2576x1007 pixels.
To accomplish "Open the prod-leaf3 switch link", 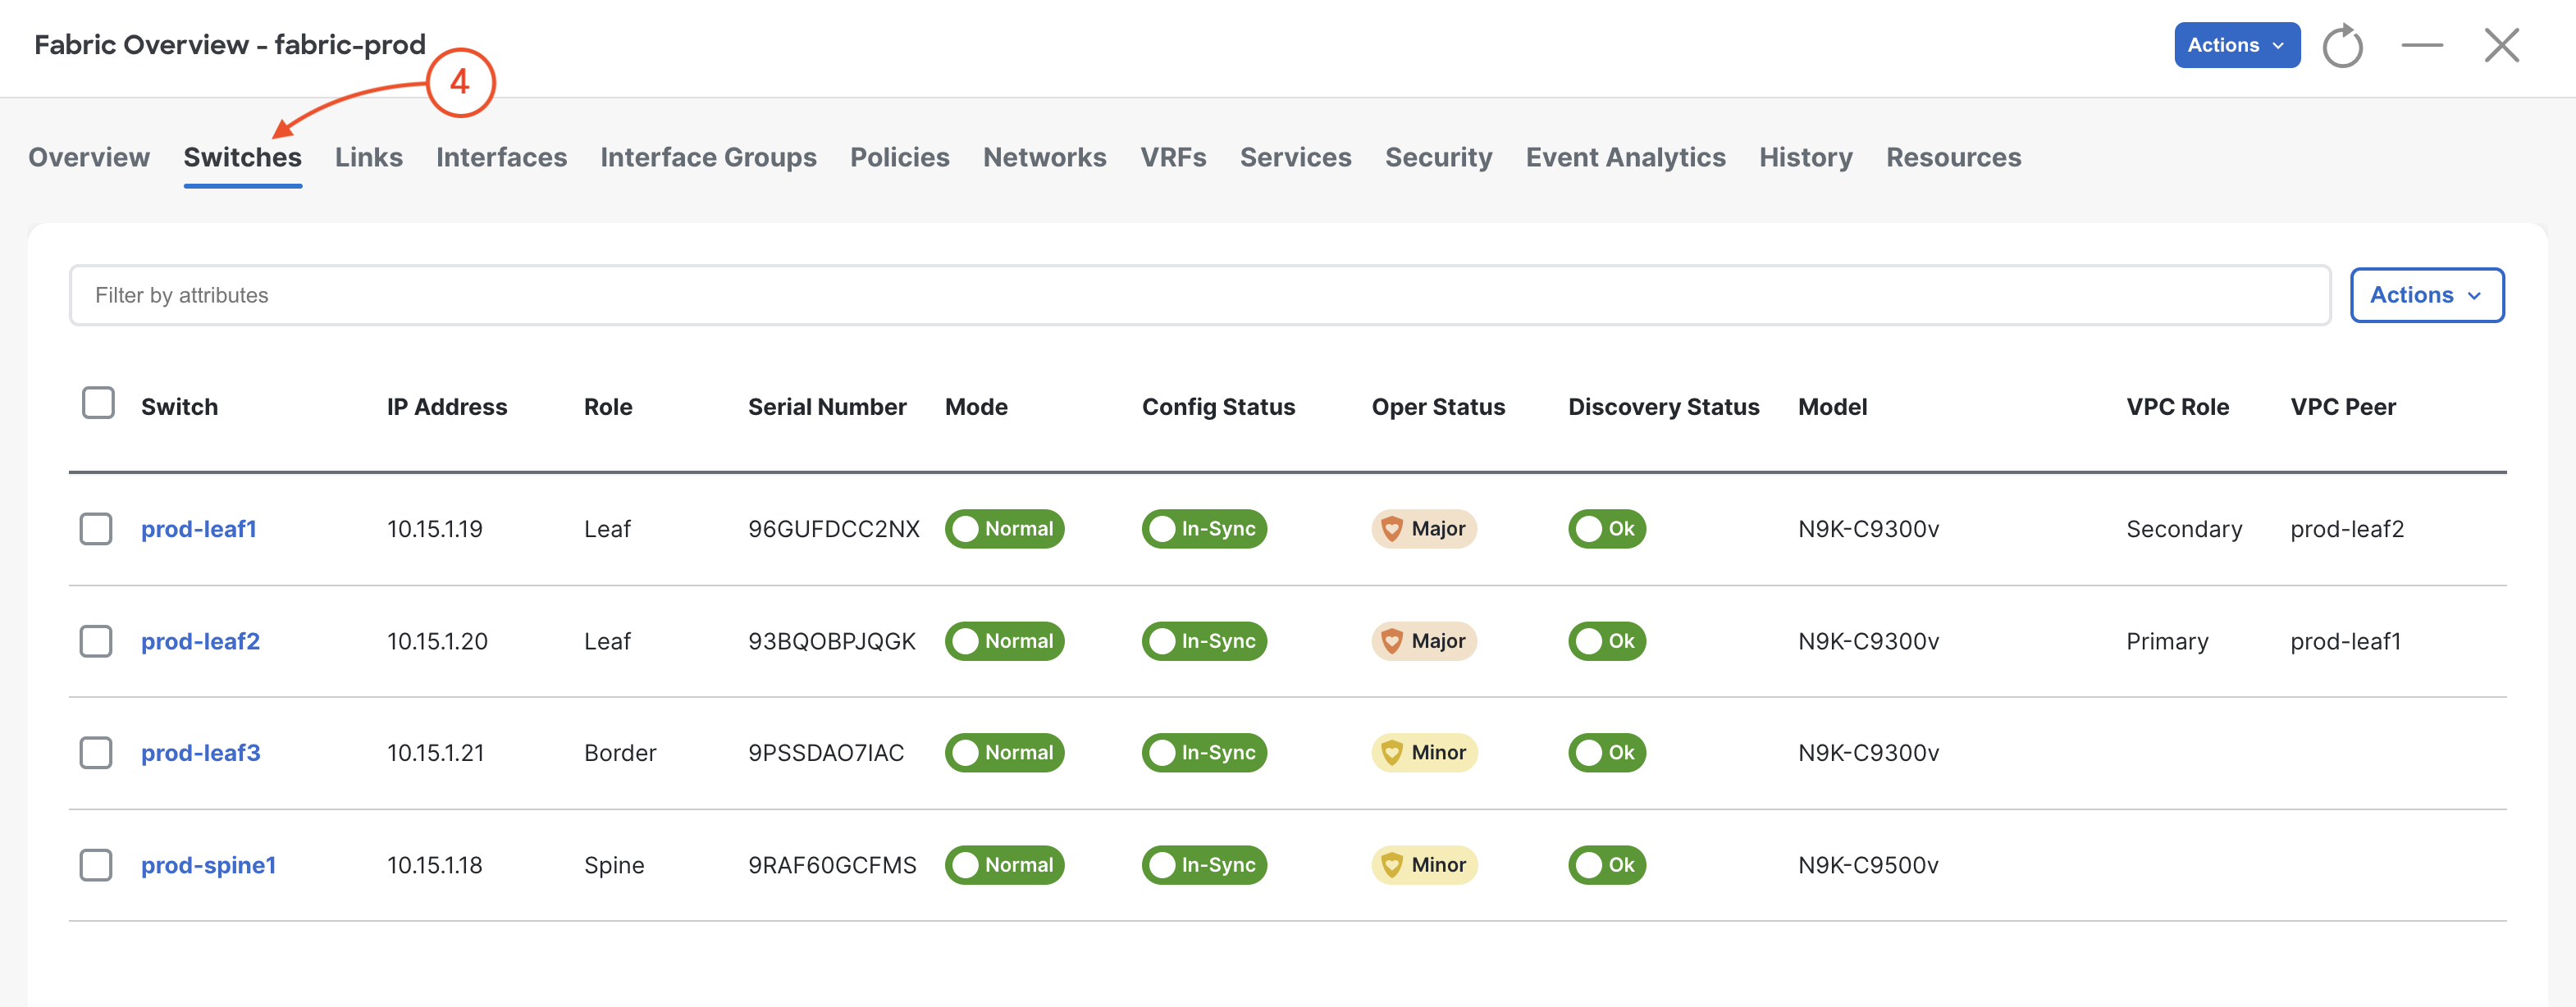I will point(200,753).
